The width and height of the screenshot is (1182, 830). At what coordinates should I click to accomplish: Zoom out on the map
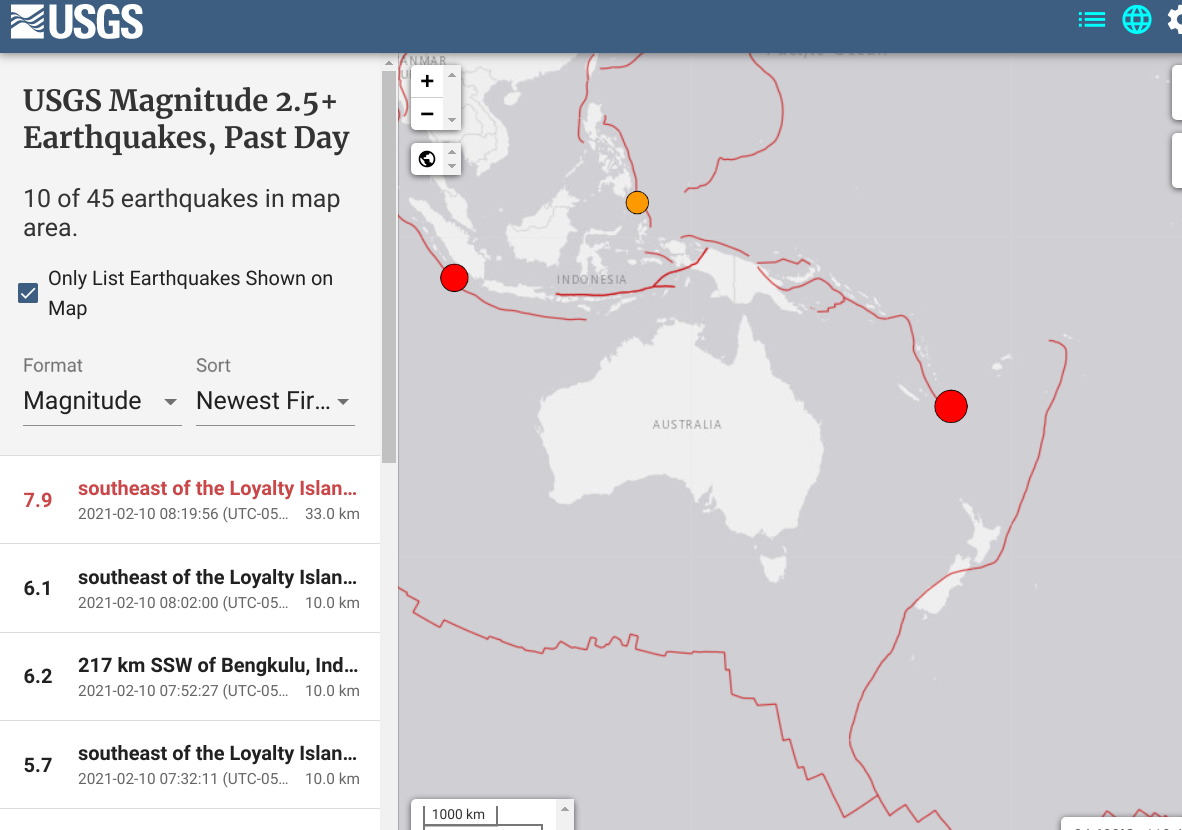coord(427,114)
